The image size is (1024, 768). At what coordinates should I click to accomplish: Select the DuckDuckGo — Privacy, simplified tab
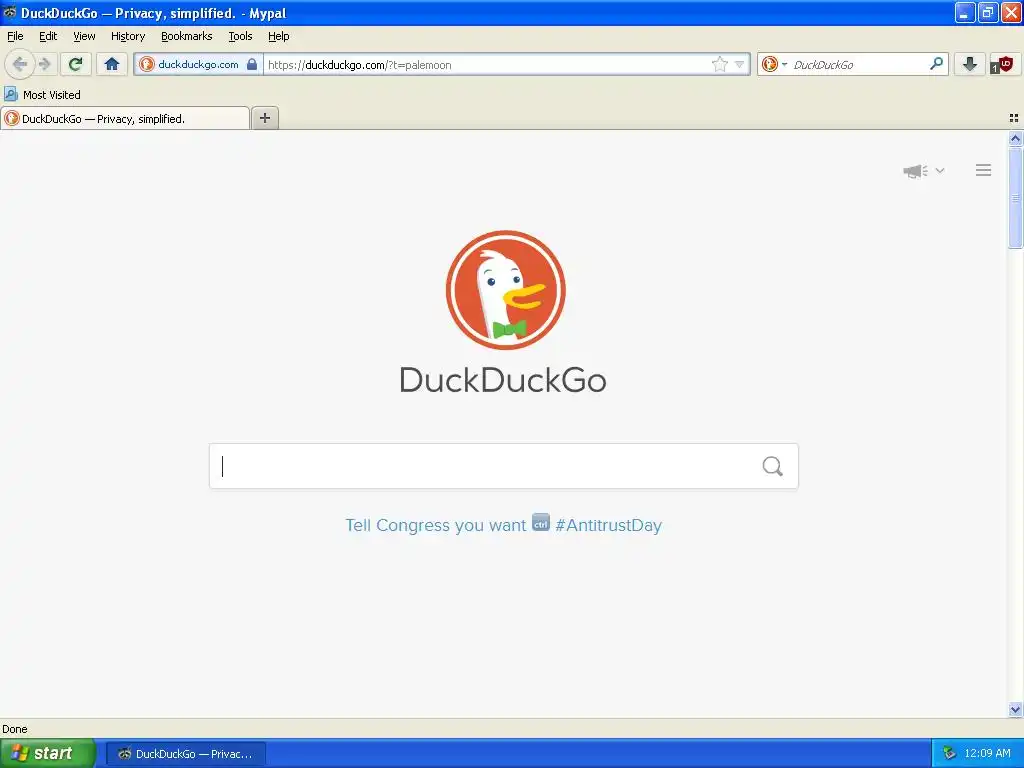pyautogui.click(x=125, y=118)
